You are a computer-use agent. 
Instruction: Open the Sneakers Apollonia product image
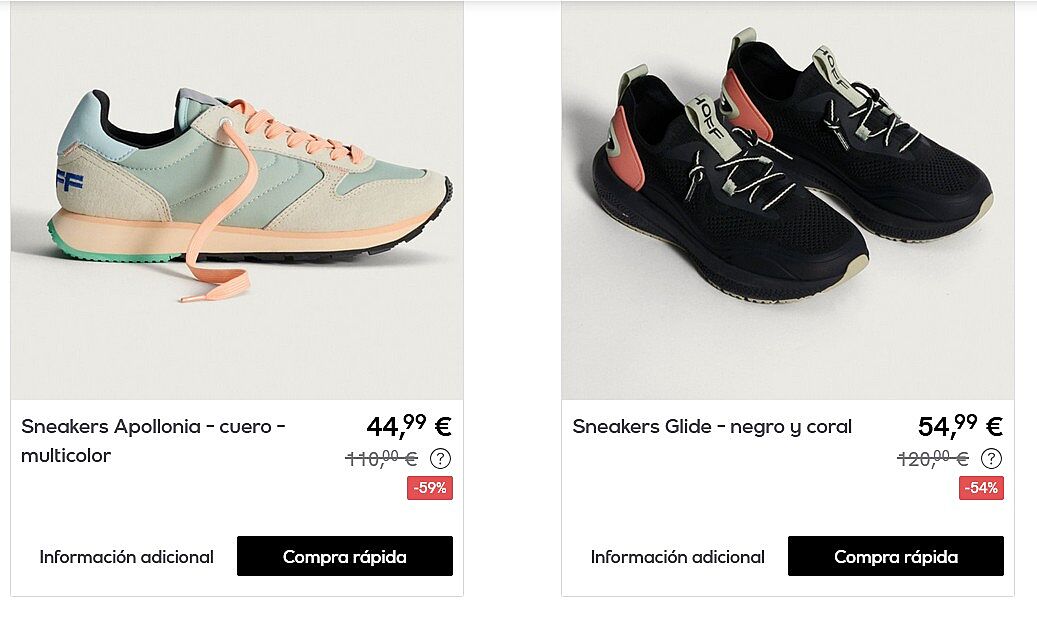tap(237, 200)
